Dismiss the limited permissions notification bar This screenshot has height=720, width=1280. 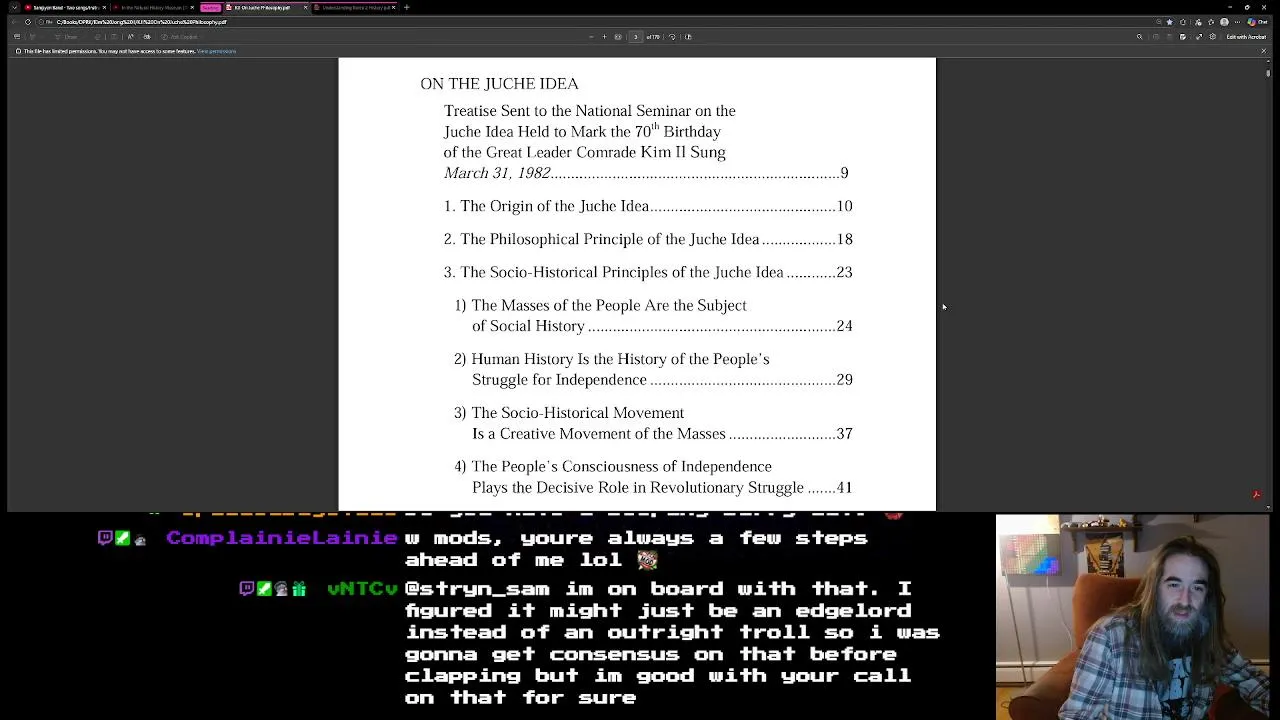(1263, 51)
